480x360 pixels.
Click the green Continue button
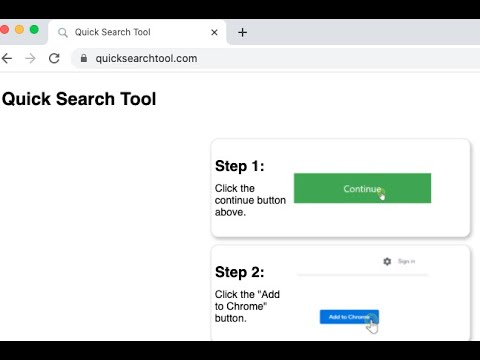[x=362, y=188]
